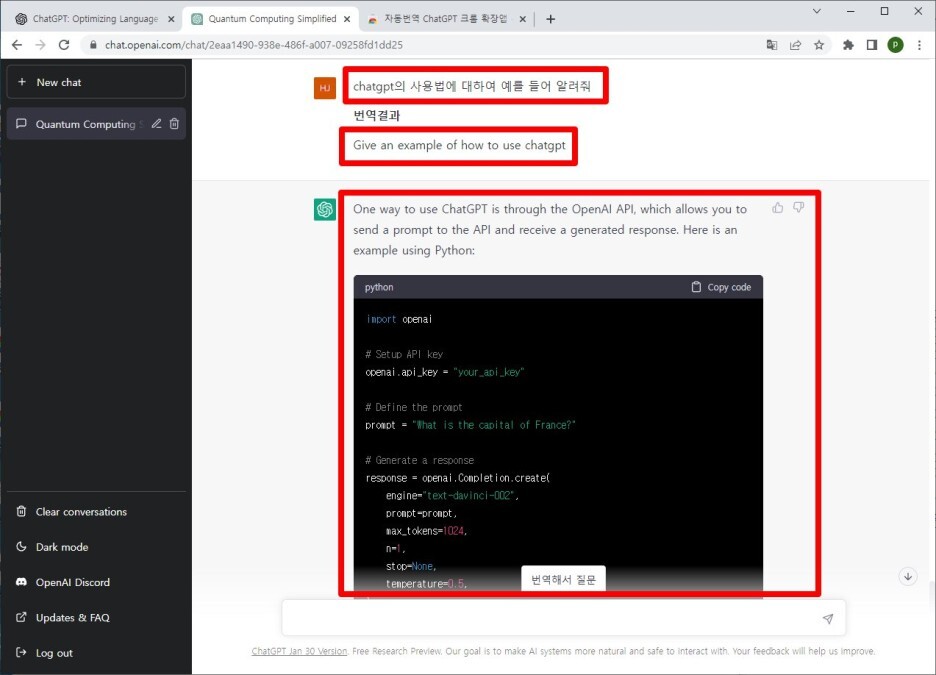Click the orange HJ user avatar
936x675 pixels.
coord(325,88)
